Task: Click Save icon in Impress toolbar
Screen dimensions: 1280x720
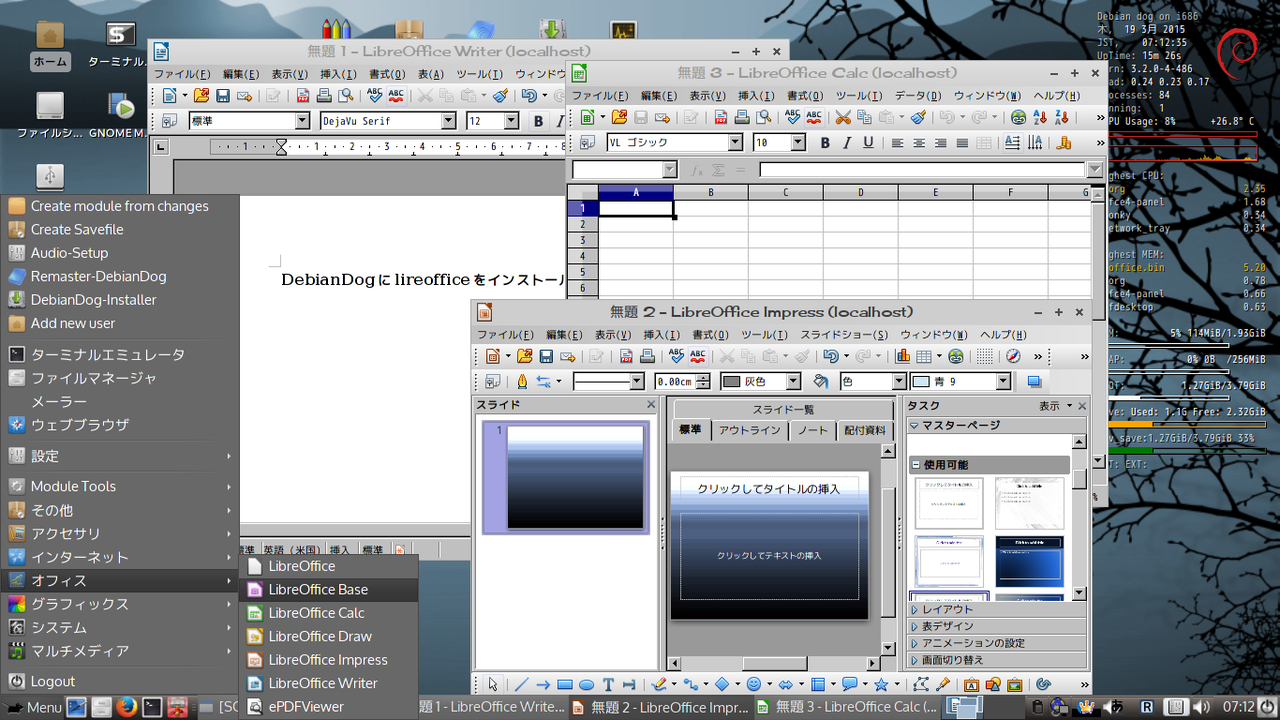Action: coord(545,356)
